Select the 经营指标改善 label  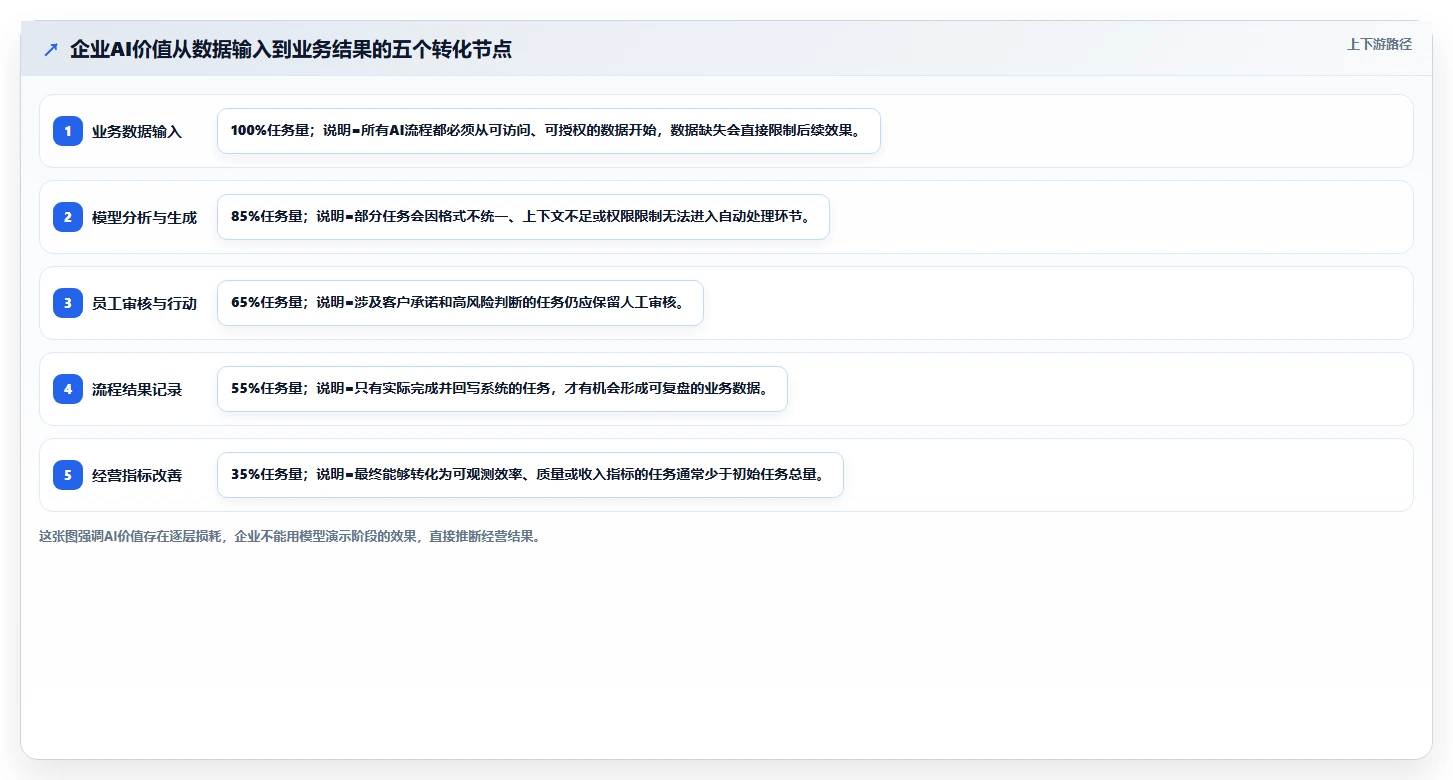click(x=137, y=475)
